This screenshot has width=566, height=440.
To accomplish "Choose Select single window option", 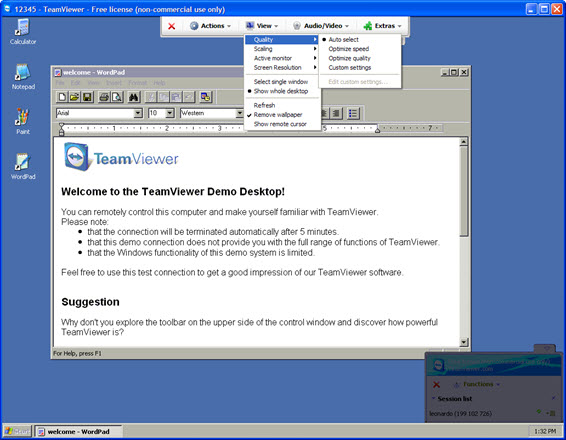I will pyautogui.click(x=282, y=82).
